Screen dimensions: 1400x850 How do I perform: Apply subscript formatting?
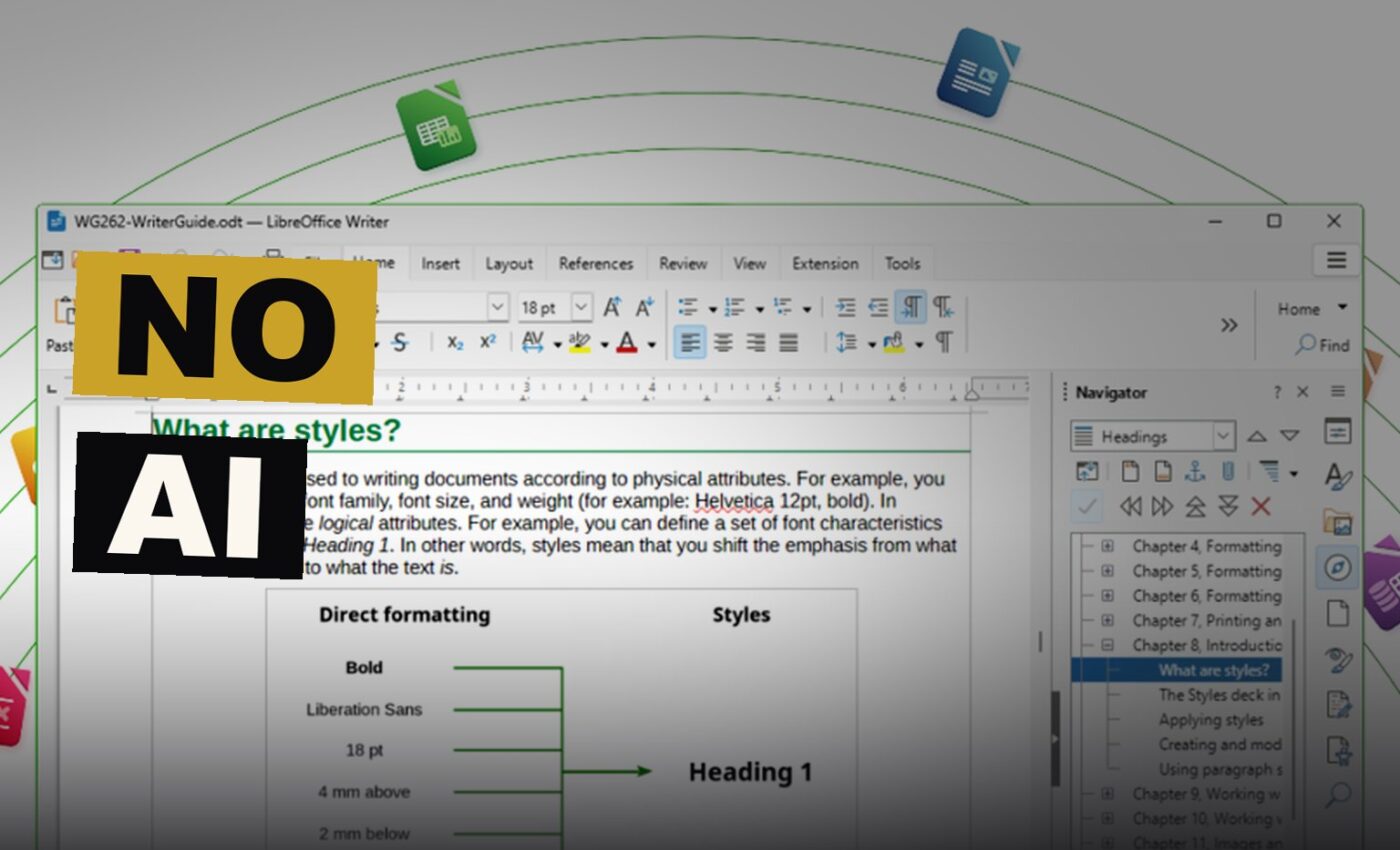(455, 343)
